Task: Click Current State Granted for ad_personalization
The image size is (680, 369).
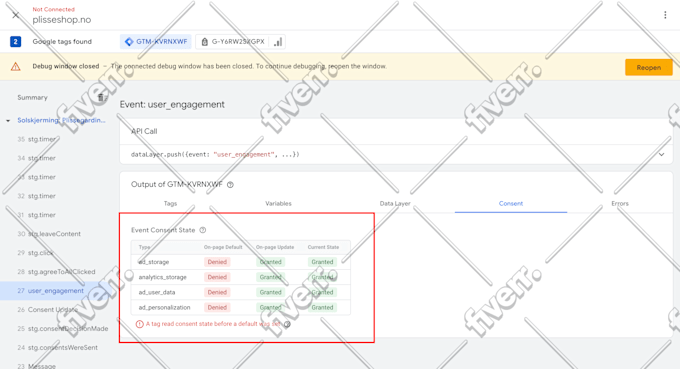Action: click(x=322, y=307)
